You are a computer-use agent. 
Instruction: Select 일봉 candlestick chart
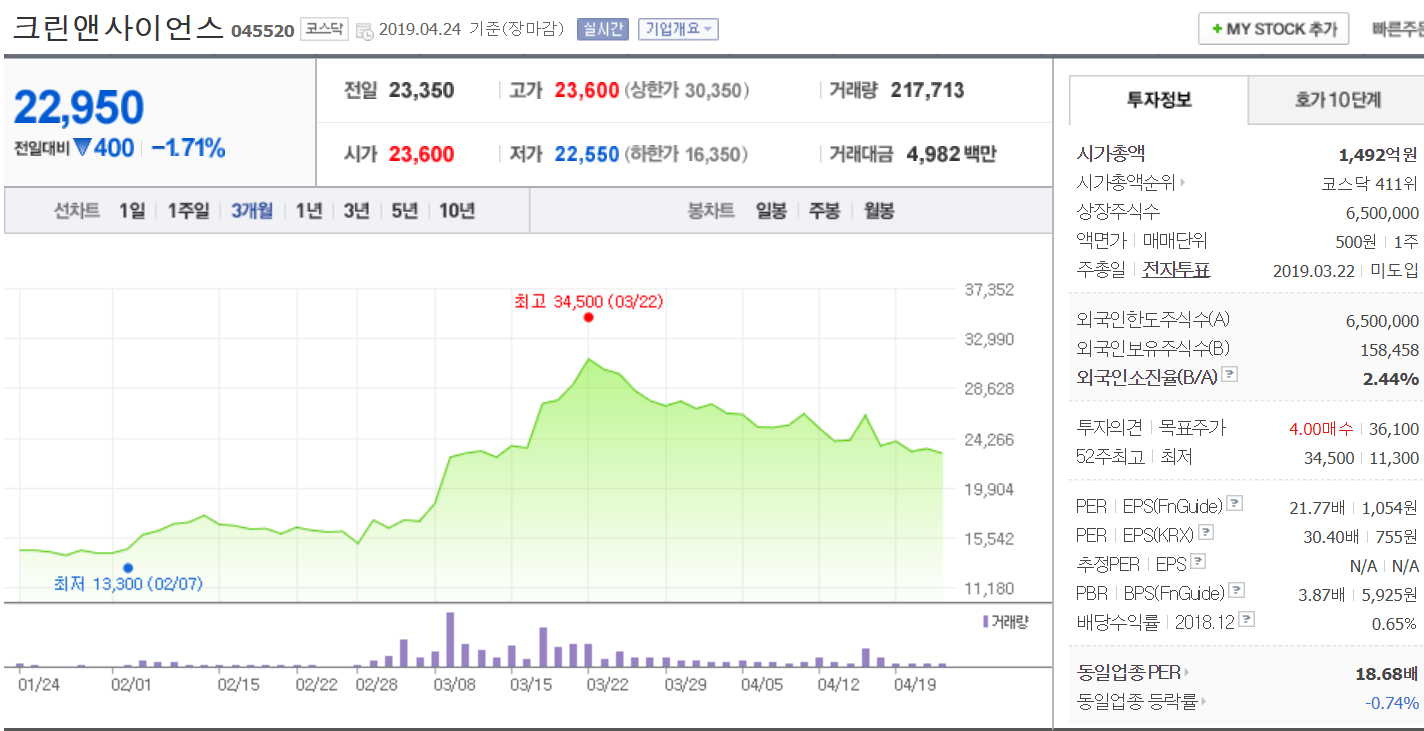771,211
